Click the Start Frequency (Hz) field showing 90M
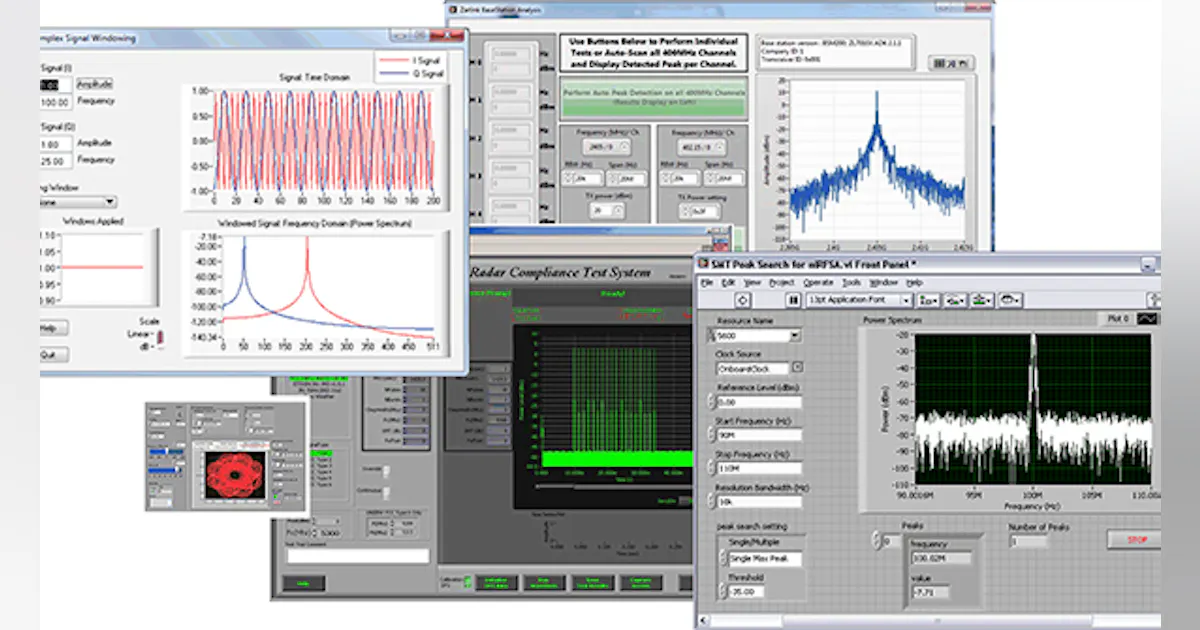Image resolution: width=1200 pixels, height=630 pixels. coord(758,435)
